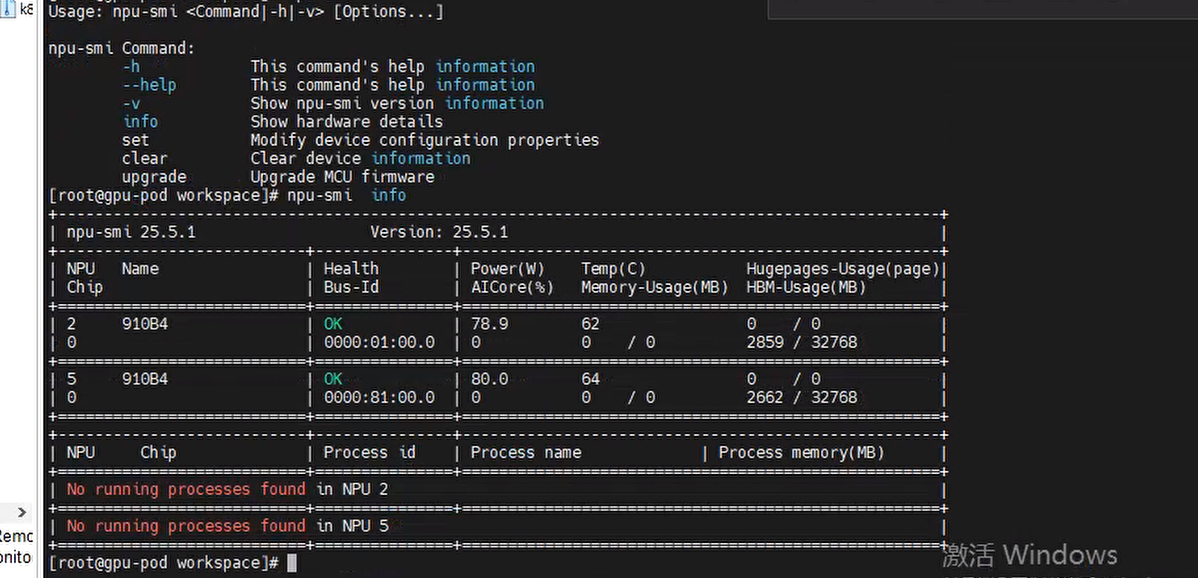
Task: Select 'Show npu-smi version information' description
Action: pos(397,103)
